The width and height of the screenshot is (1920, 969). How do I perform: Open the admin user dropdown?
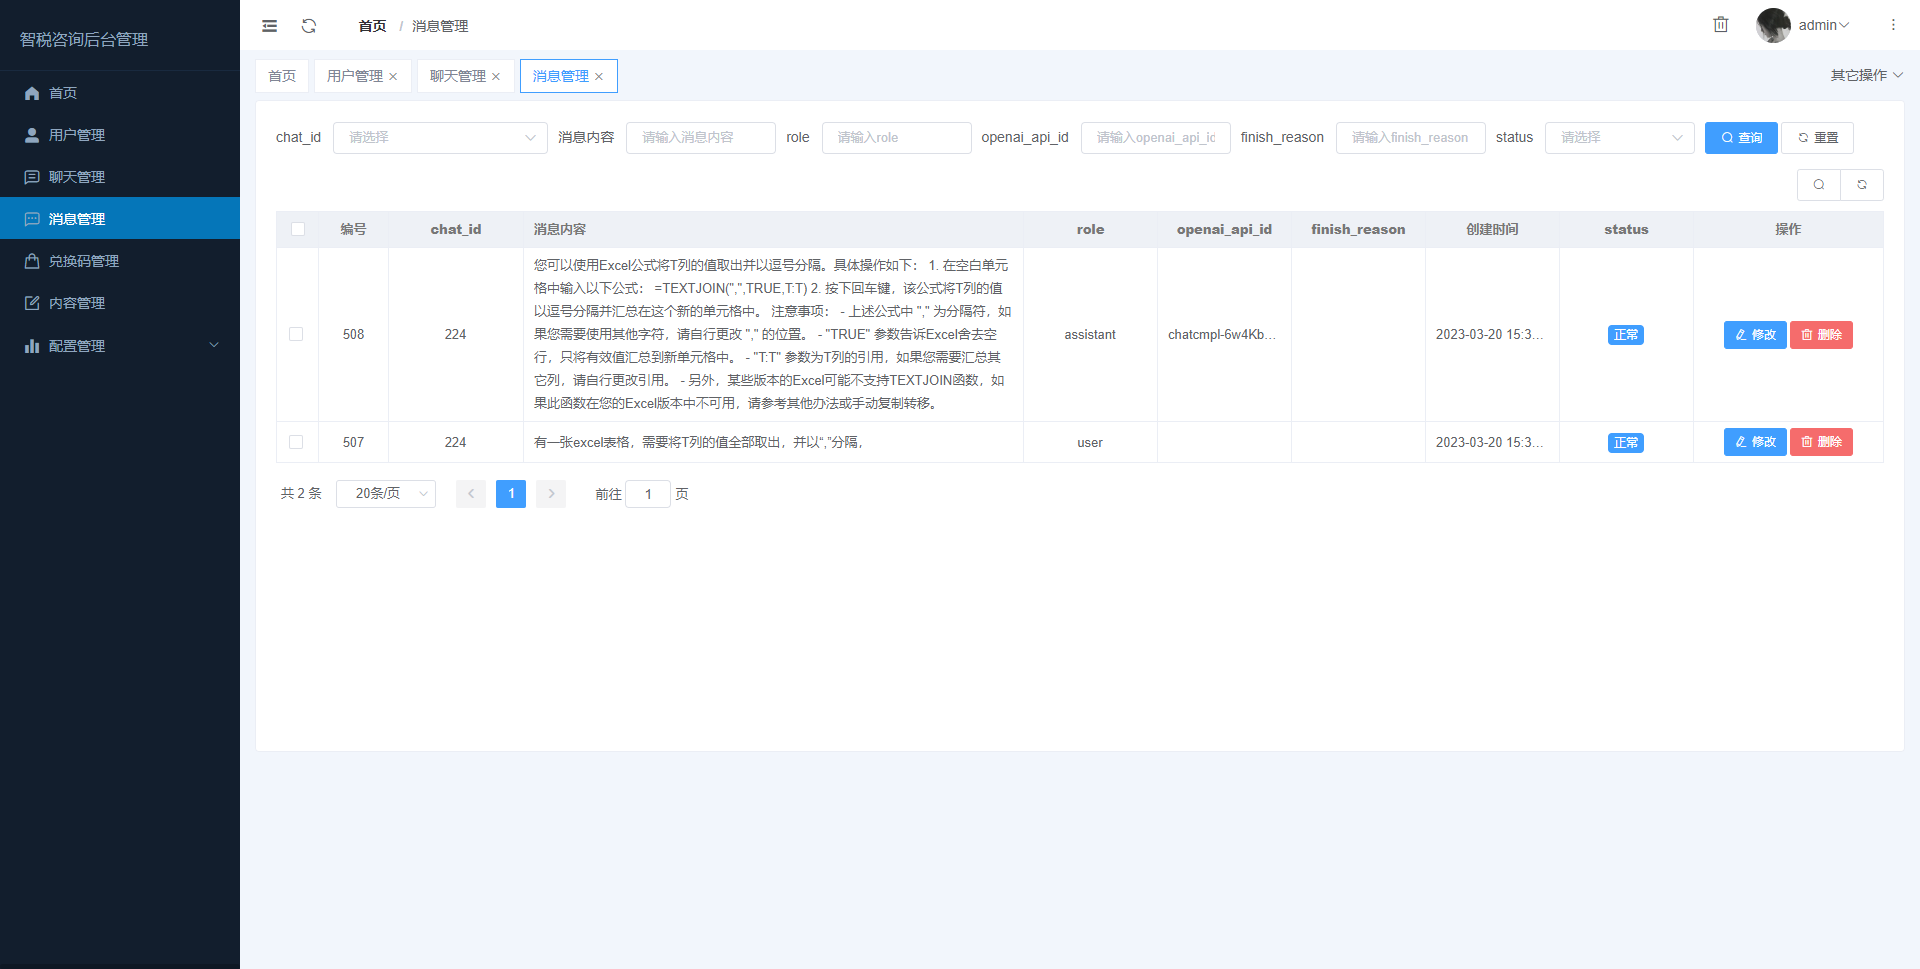tap(1824, 25)
